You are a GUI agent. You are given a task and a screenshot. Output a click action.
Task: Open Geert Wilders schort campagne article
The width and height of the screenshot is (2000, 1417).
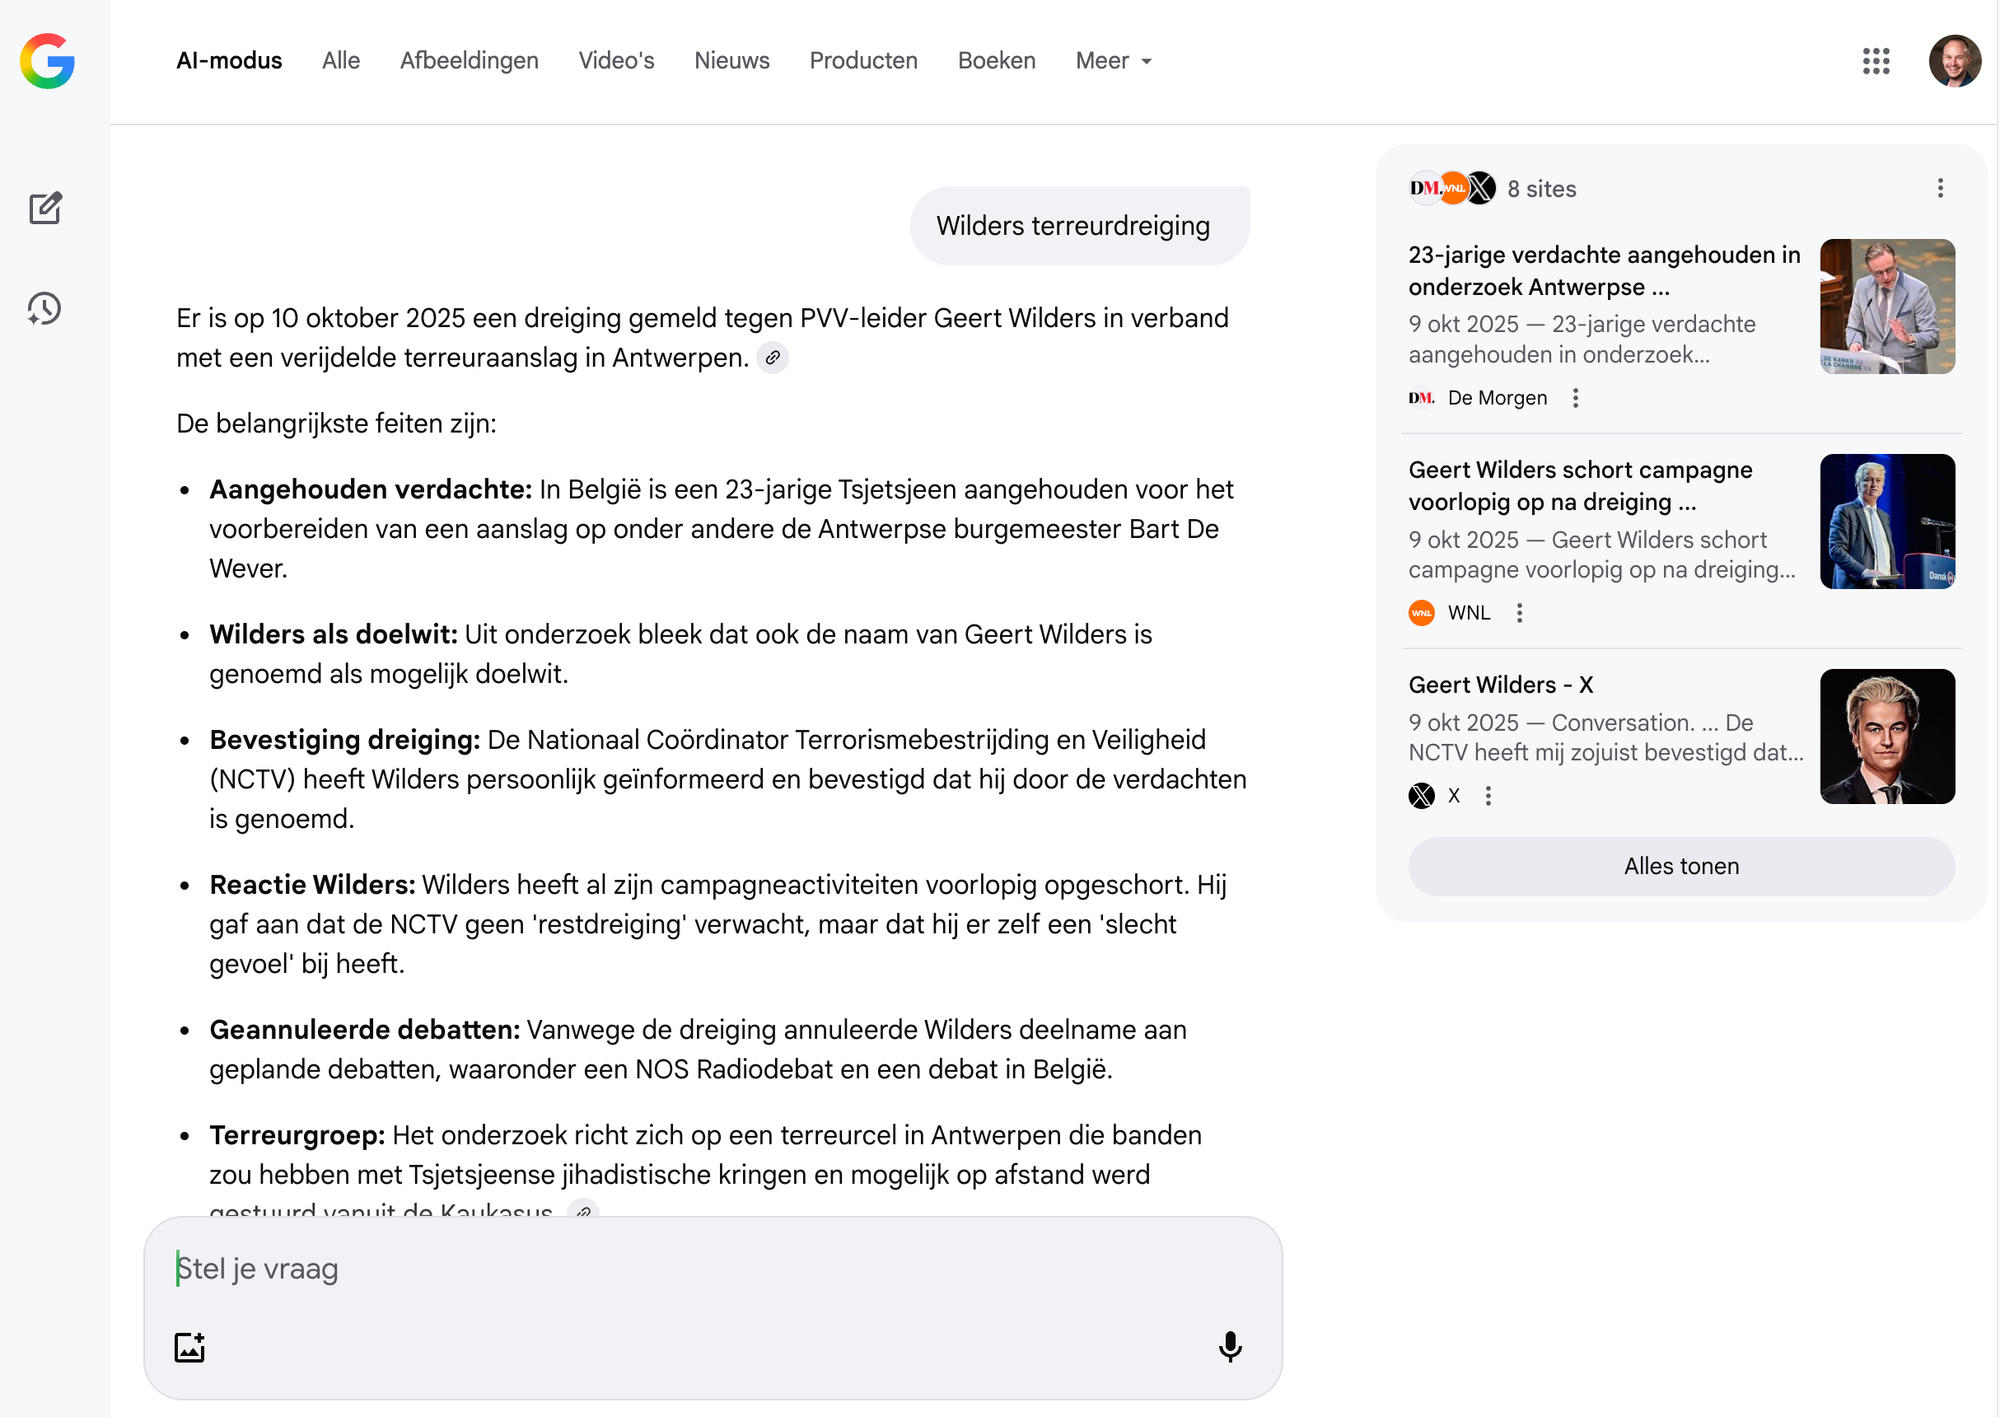[x=1579, y=486]
